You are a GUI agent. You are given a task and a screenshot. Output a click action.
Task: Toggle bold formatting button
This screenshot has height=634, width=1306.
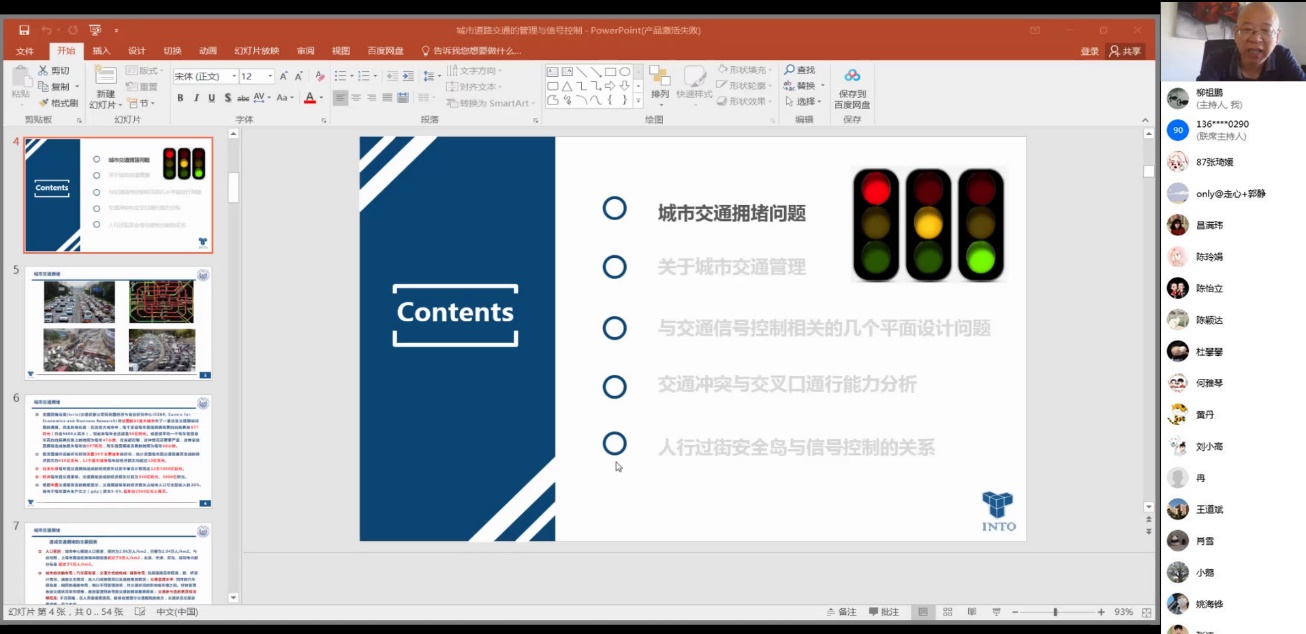(180, 98)
